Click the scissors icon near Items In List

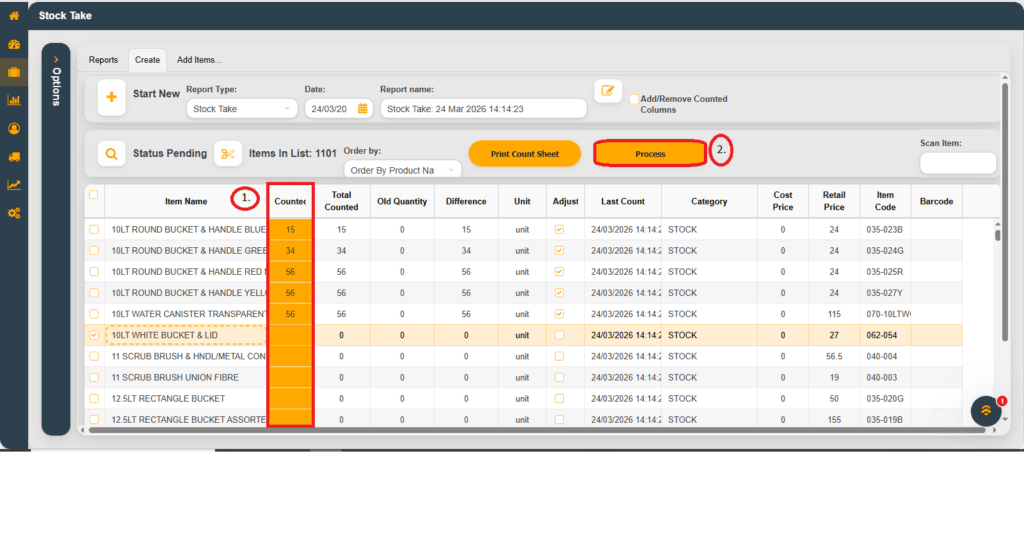(x=228, y=154)
